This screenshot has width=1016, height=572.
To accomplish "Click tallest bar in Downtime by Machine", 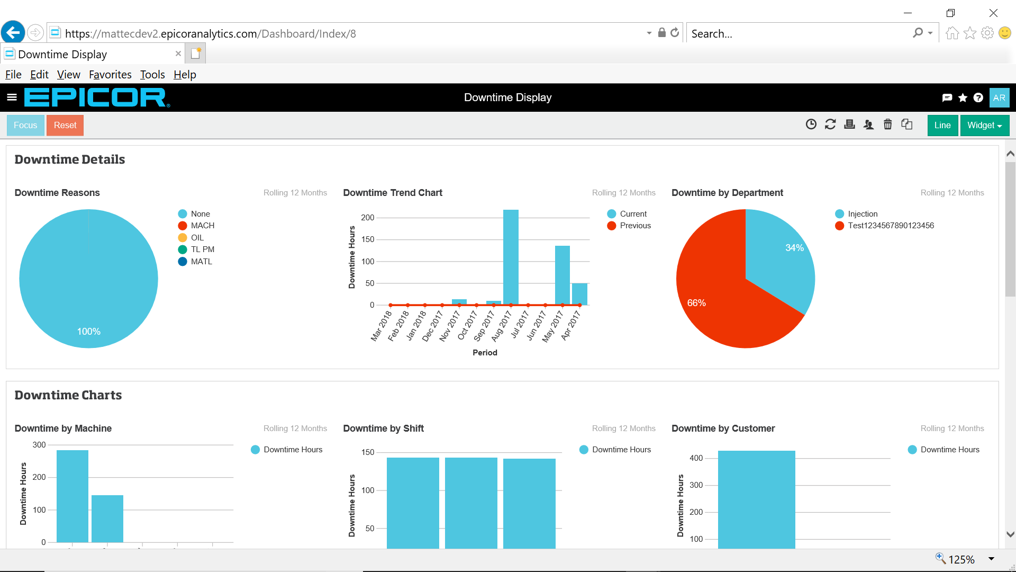I will click(72, 496).
